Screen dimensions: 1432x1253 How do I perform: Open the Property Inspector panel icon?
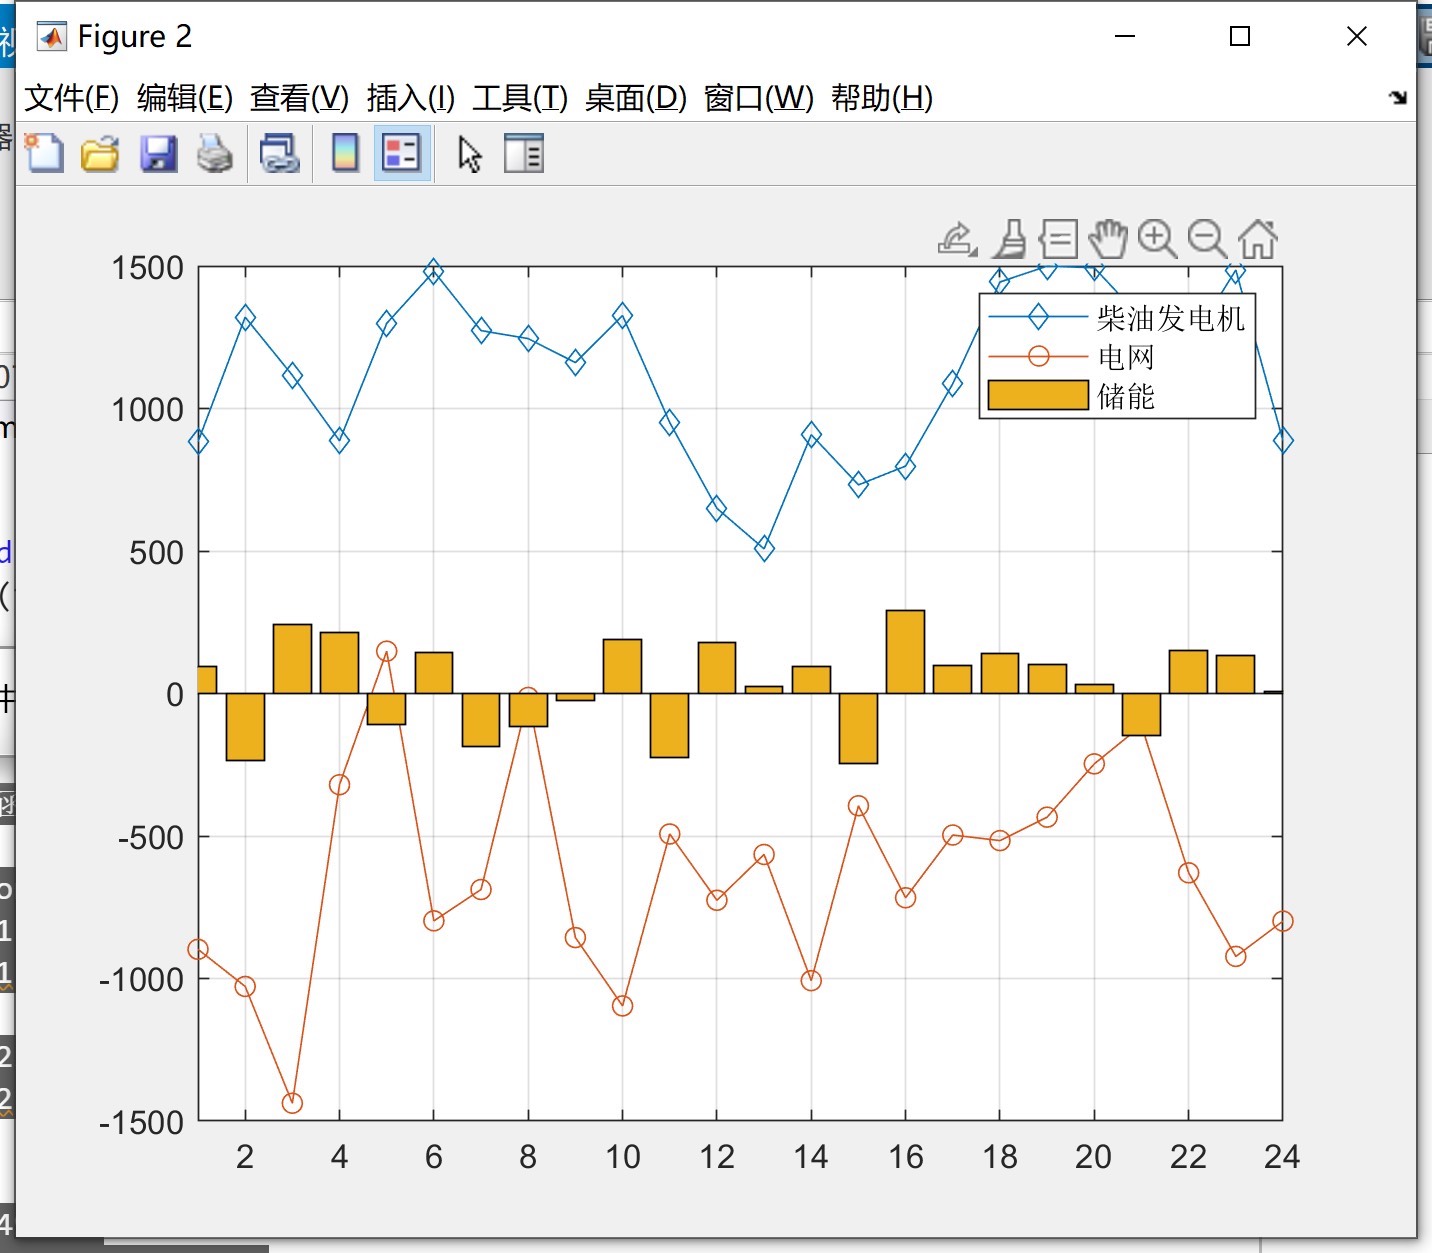coord(523,153)
